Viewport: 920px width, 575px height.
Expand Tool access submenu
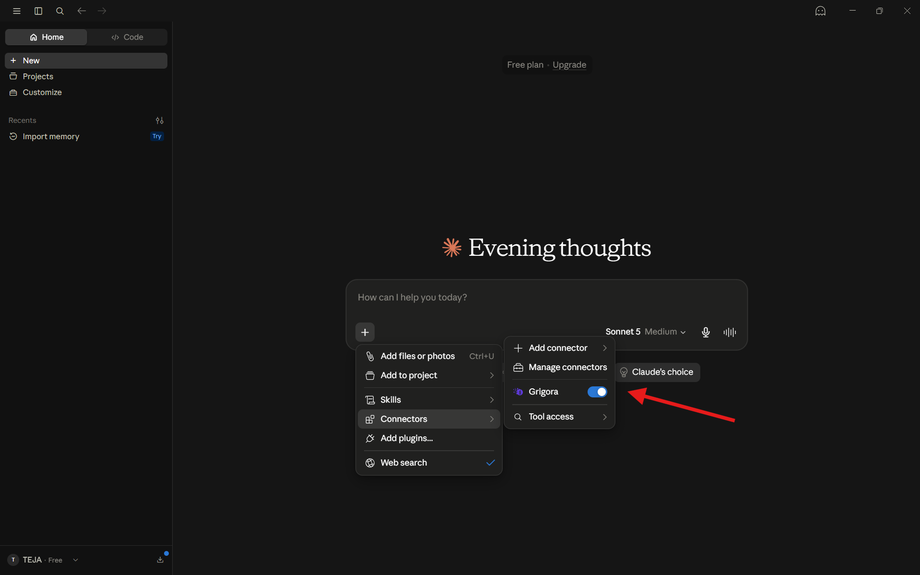coord(560,417)
